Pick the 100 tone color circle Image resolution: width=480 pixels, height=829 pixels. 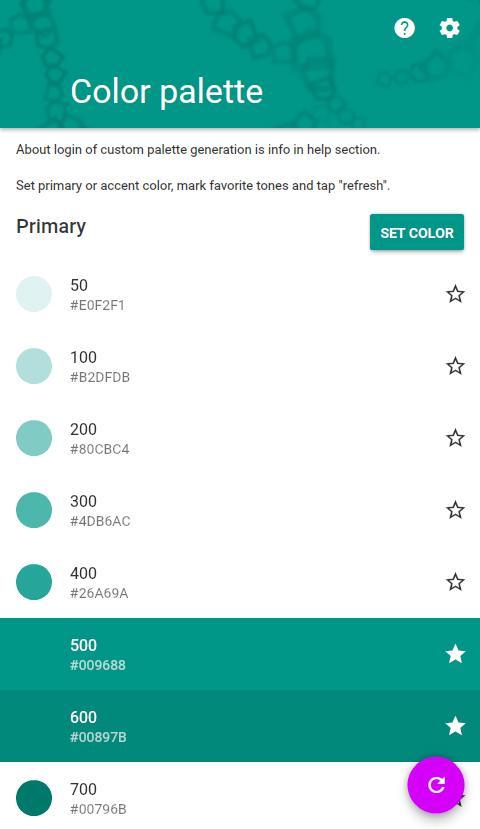(34, 366)
